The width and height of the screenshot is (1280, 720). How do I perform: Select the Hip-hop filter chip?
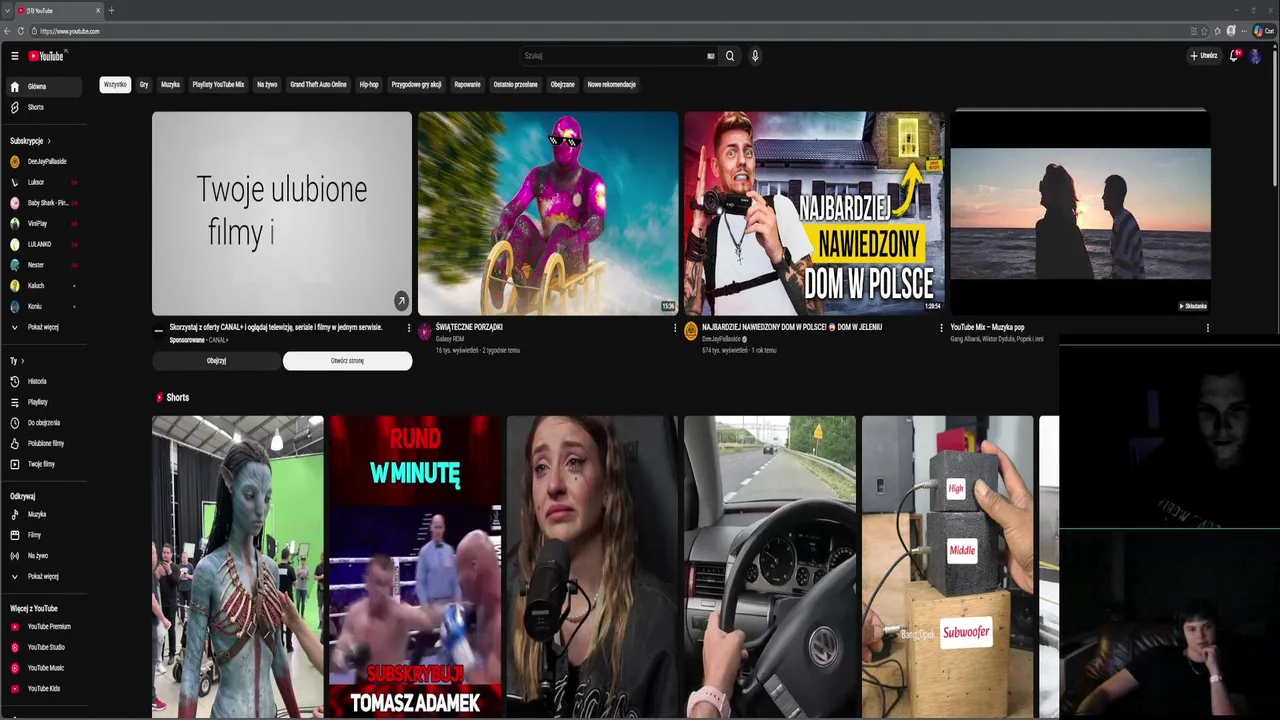pos(369,85)
